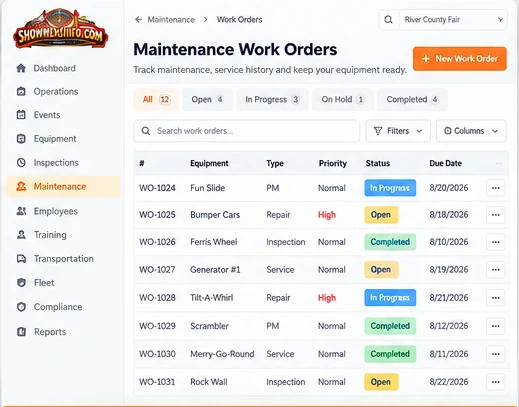Open actions menu for WO-1026 Ferris Wheel
The height and width of the screenshot is (407, 519).
[496, 242]
